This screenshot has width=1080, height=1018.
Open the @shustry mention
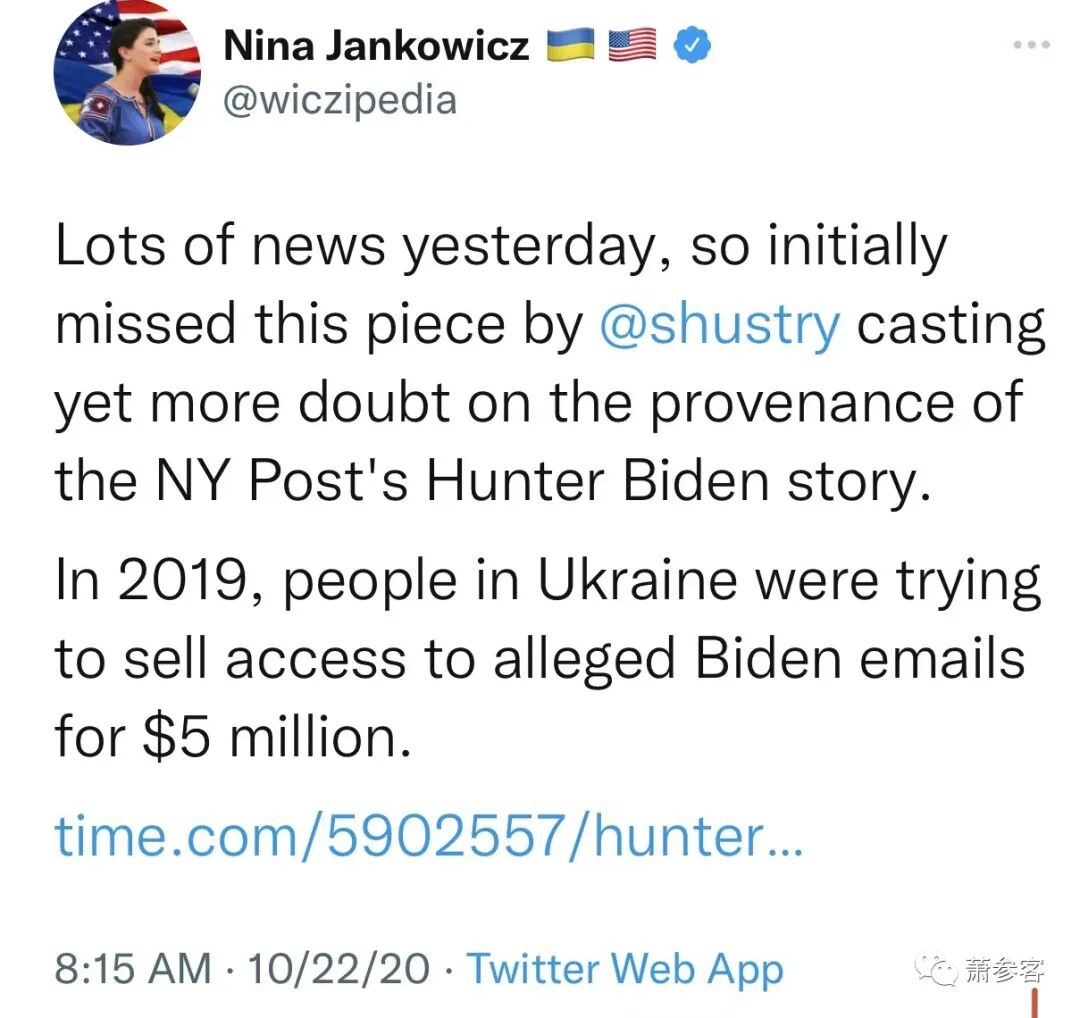click(719, 325)
